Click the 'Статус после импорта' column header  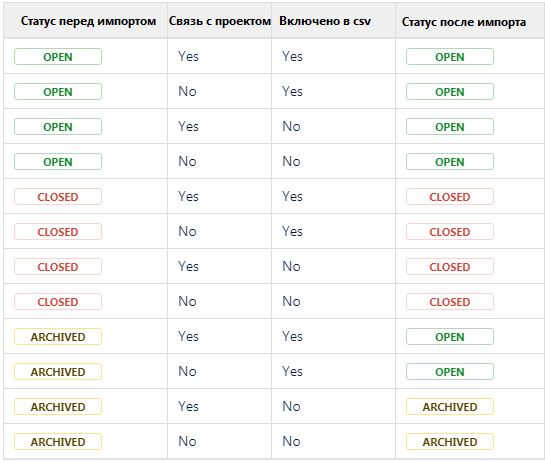click(x=464, y=22)
